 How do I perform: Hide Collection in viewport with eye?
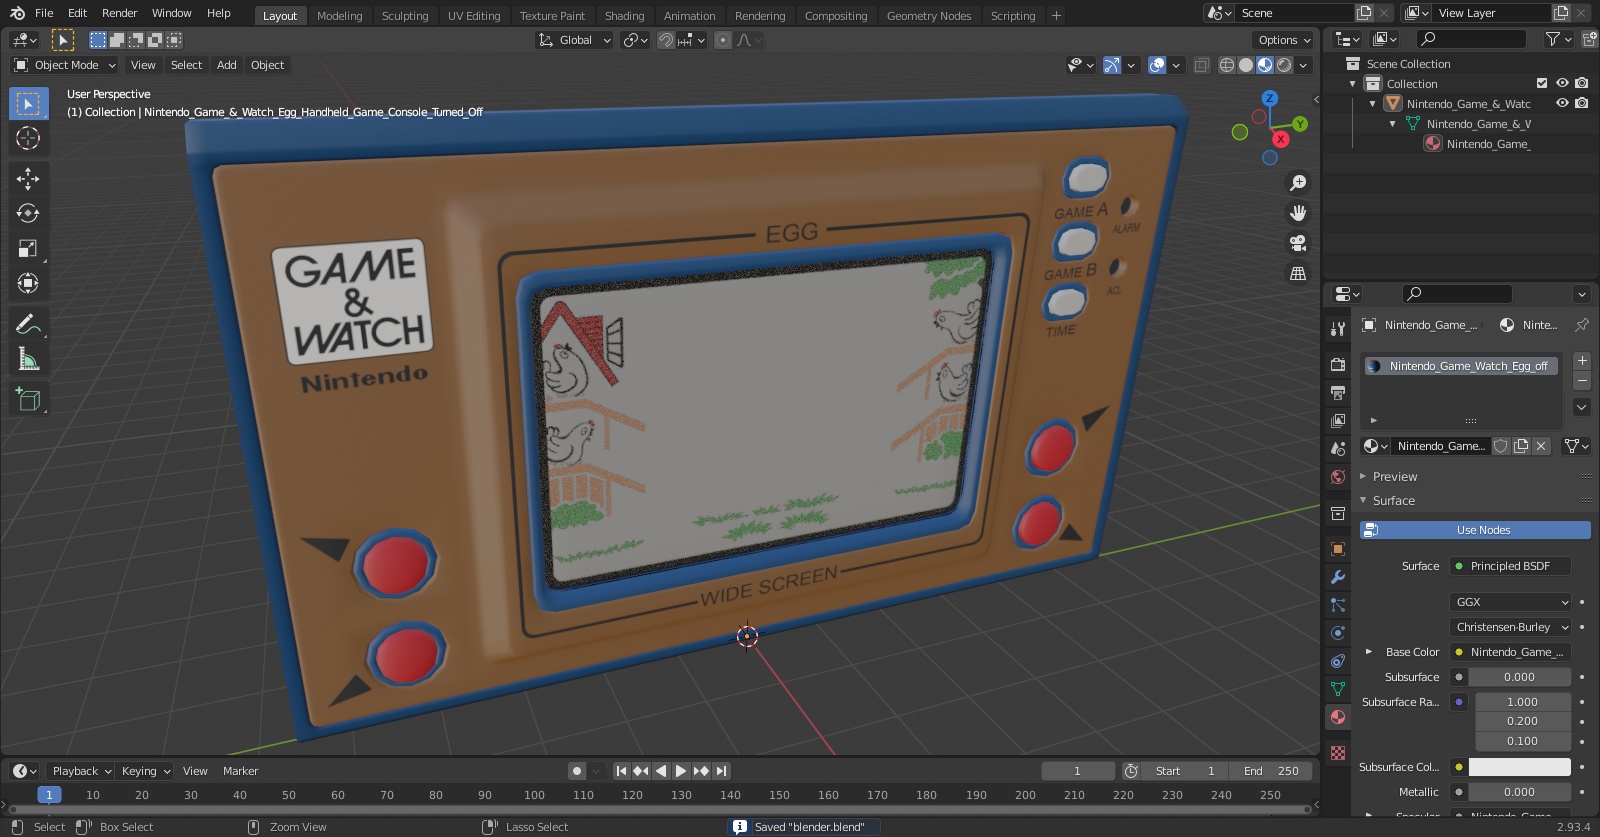click(1562, 83)
